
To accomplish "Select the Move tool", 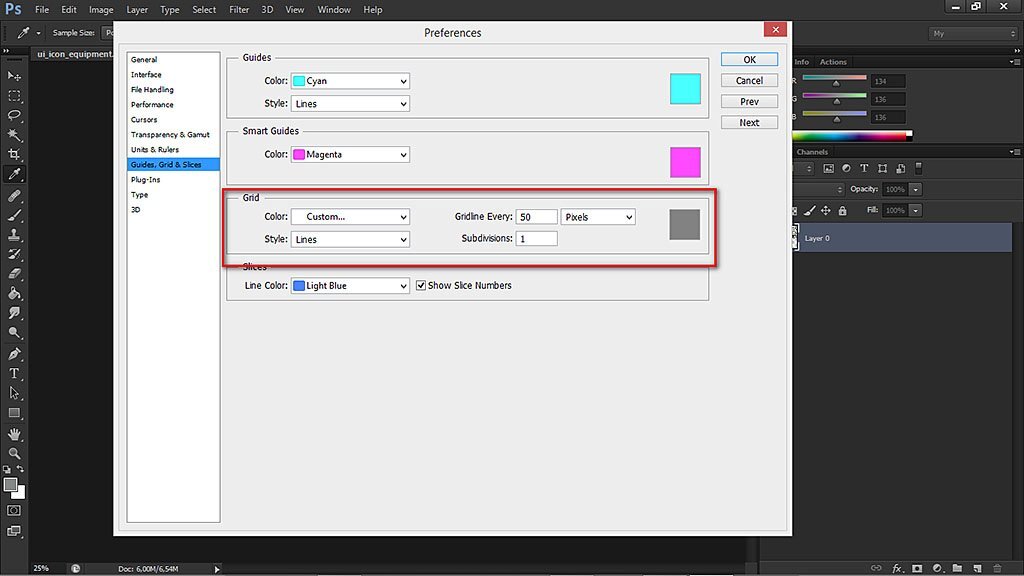I will tap(14, 76).
